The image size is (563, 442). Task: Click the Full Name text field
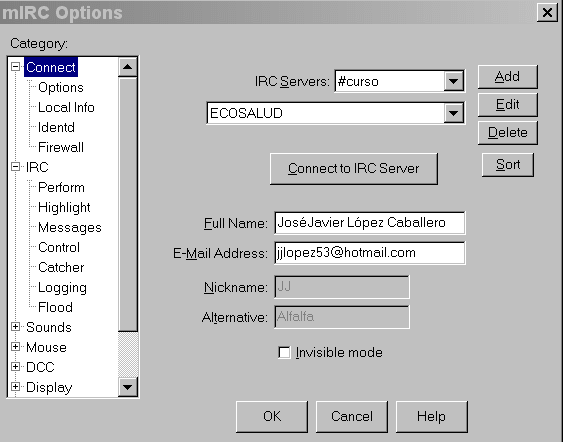pos(369,223)
